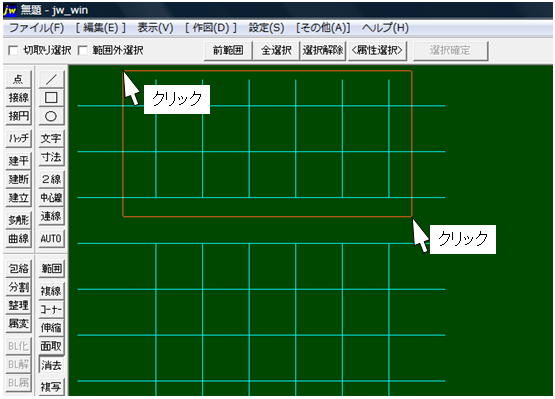
Task: Click the 全選択 (select all) button
Action: (x=276, y=51)
